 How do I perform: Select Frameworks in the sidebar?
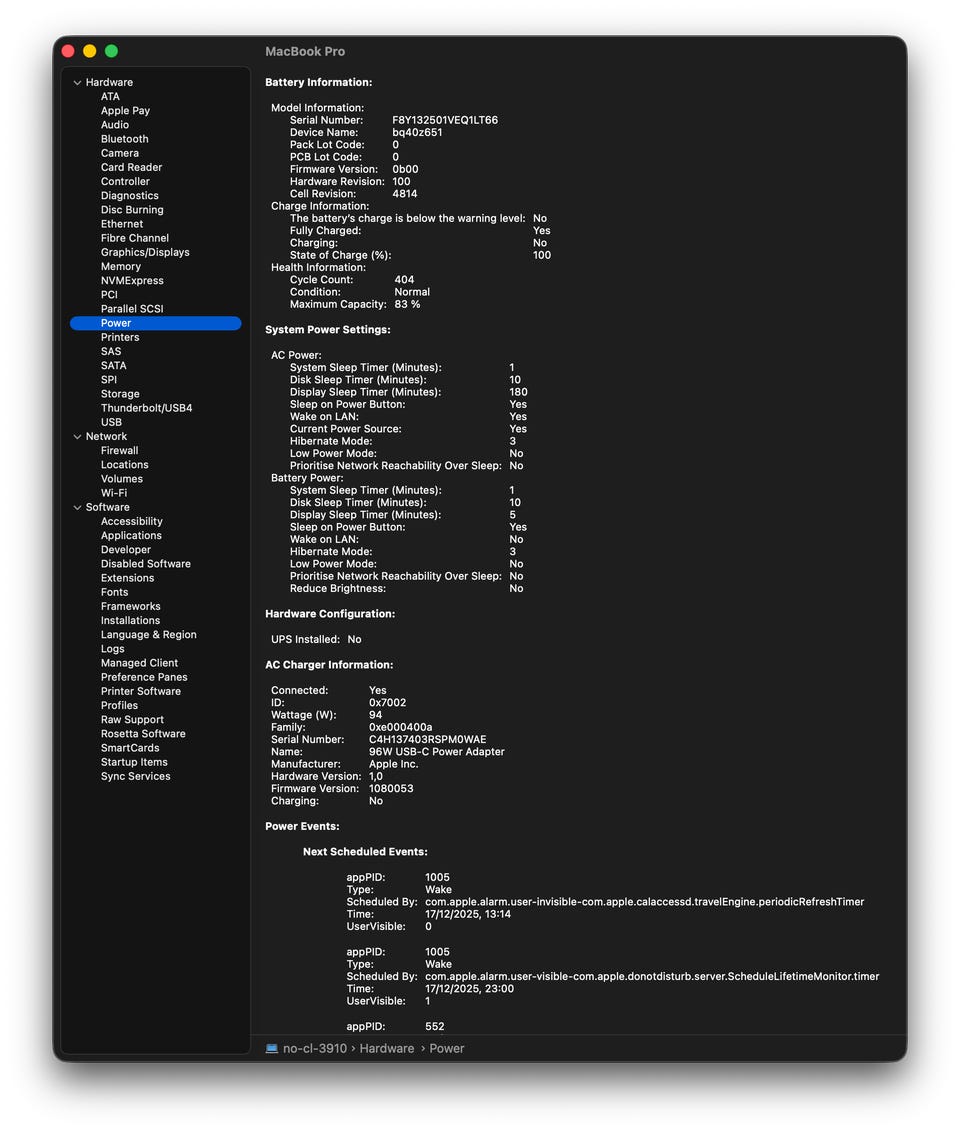pos(131,606)
